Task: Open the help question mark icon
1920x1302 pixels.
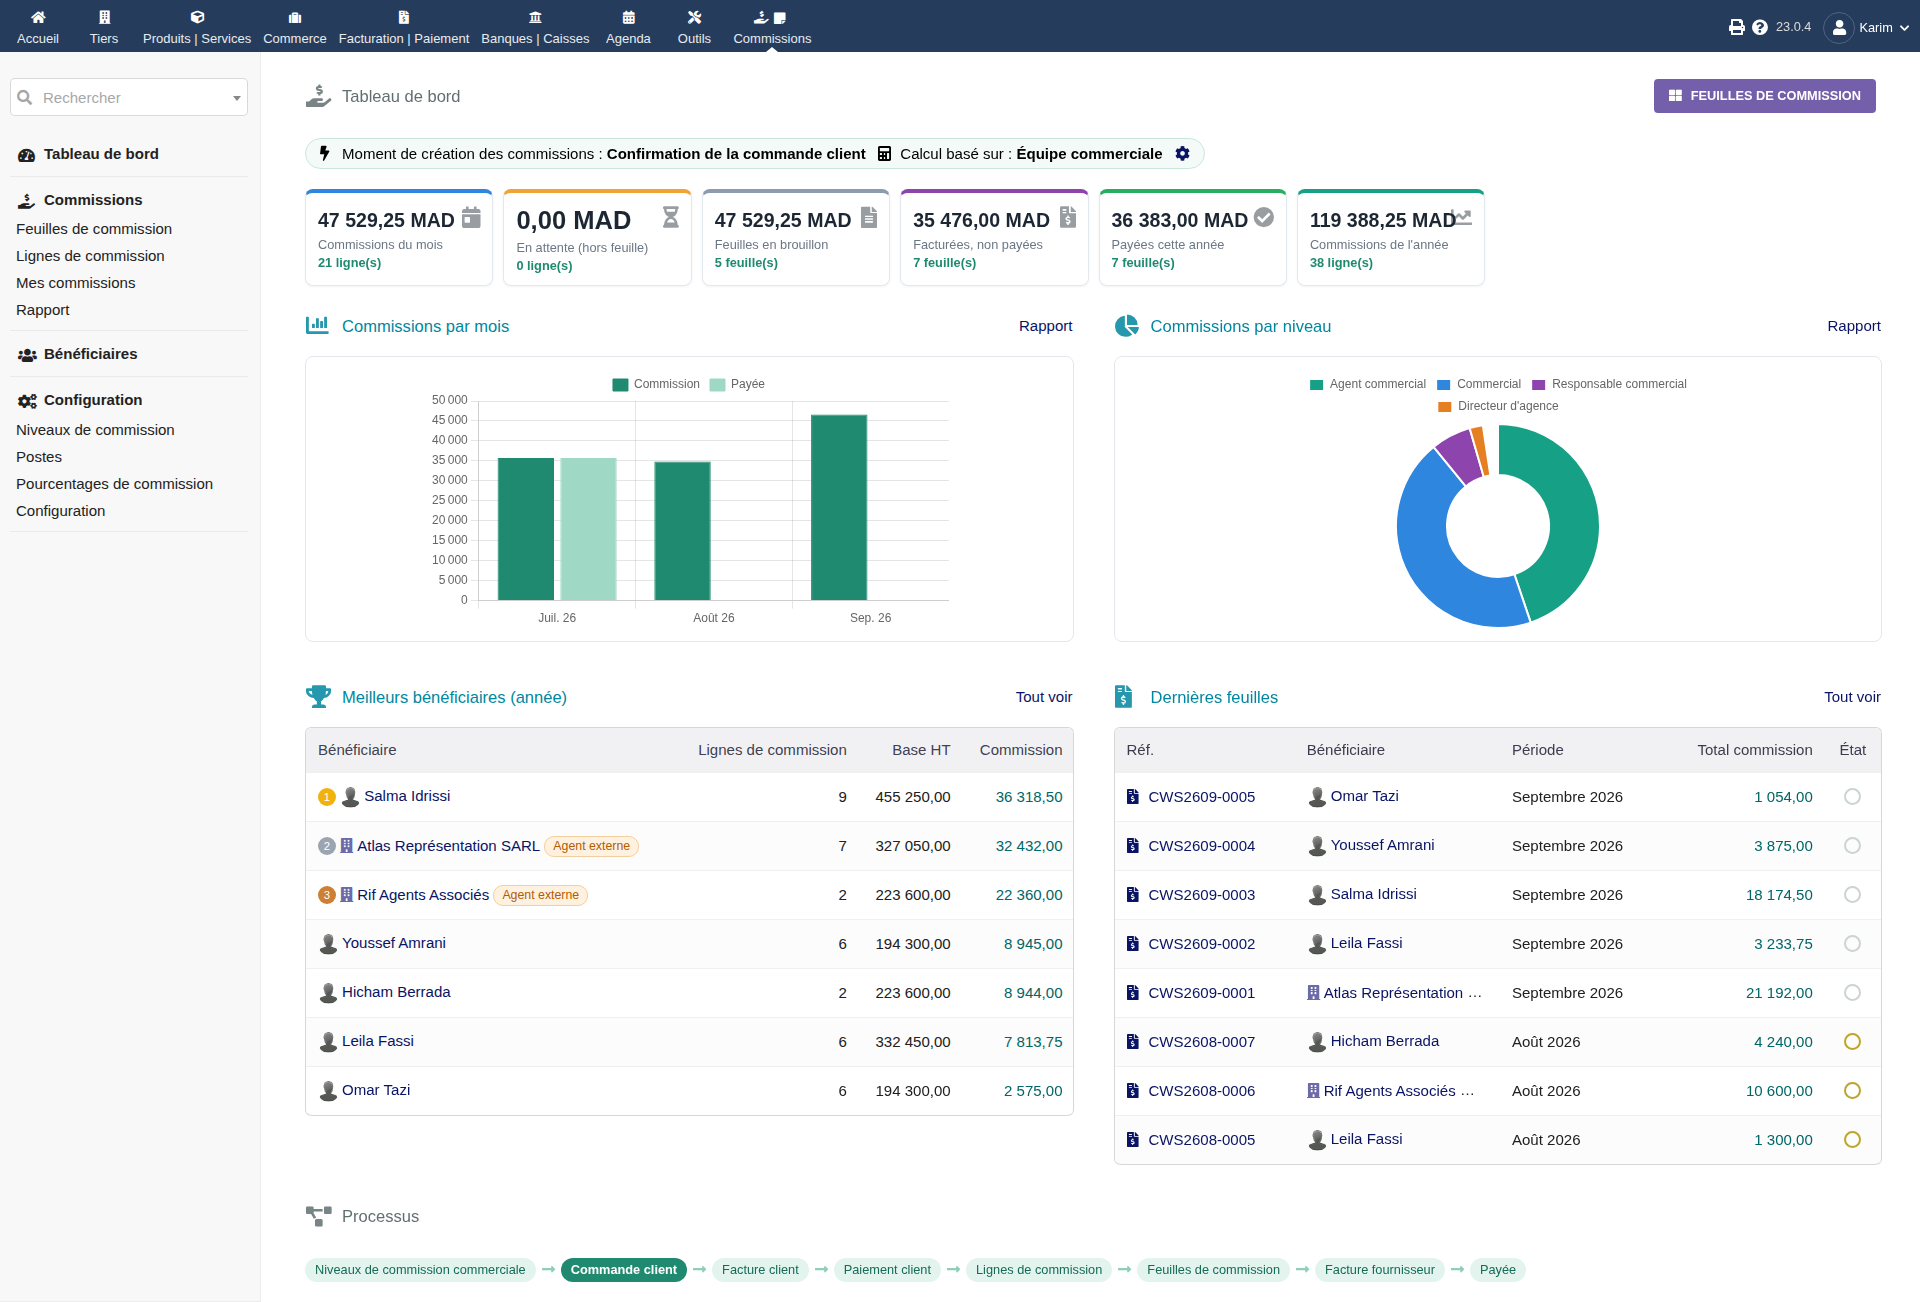Action: pyautogui.click(x=1760, y=27)
